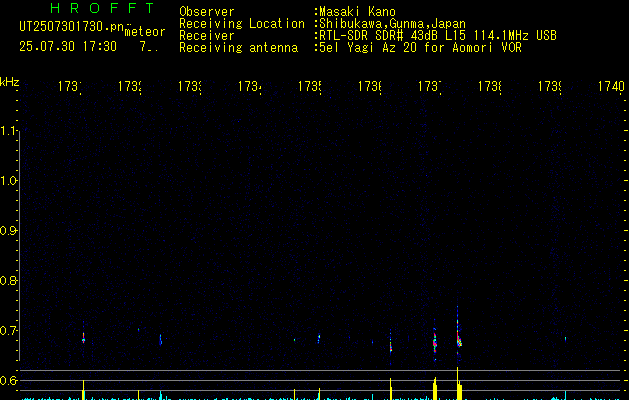
Task: Click the 1734 time axis label
Action: point(250,86)
